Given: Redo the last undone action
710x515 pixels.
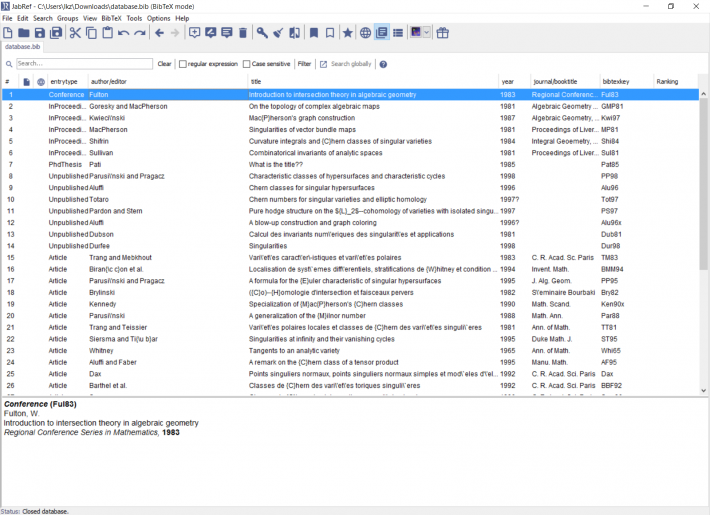Looking at the screenshot, I should point(140,33).
